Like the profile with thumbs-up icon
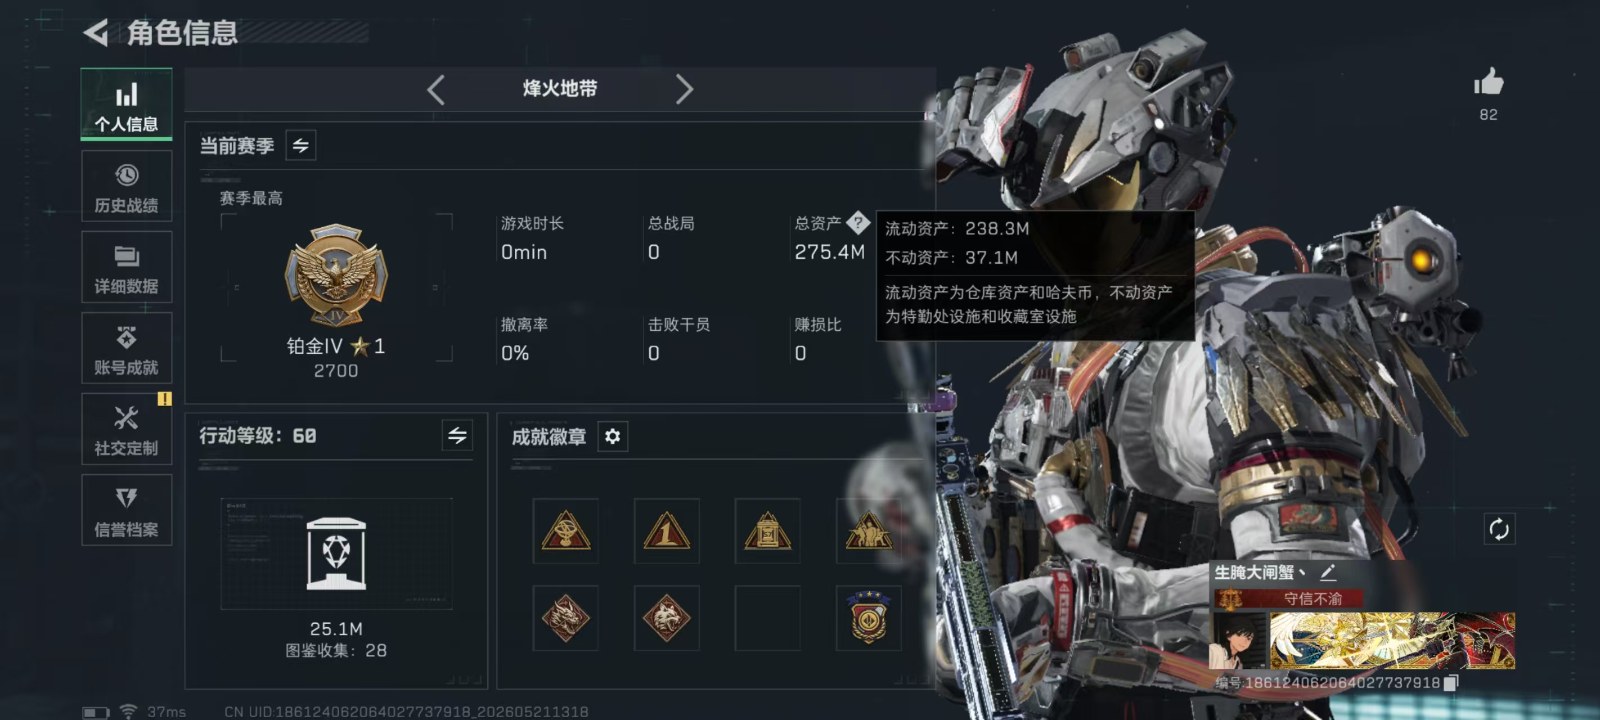The height and width of the screenshot is (720, 1600). tap(1488, 83)
